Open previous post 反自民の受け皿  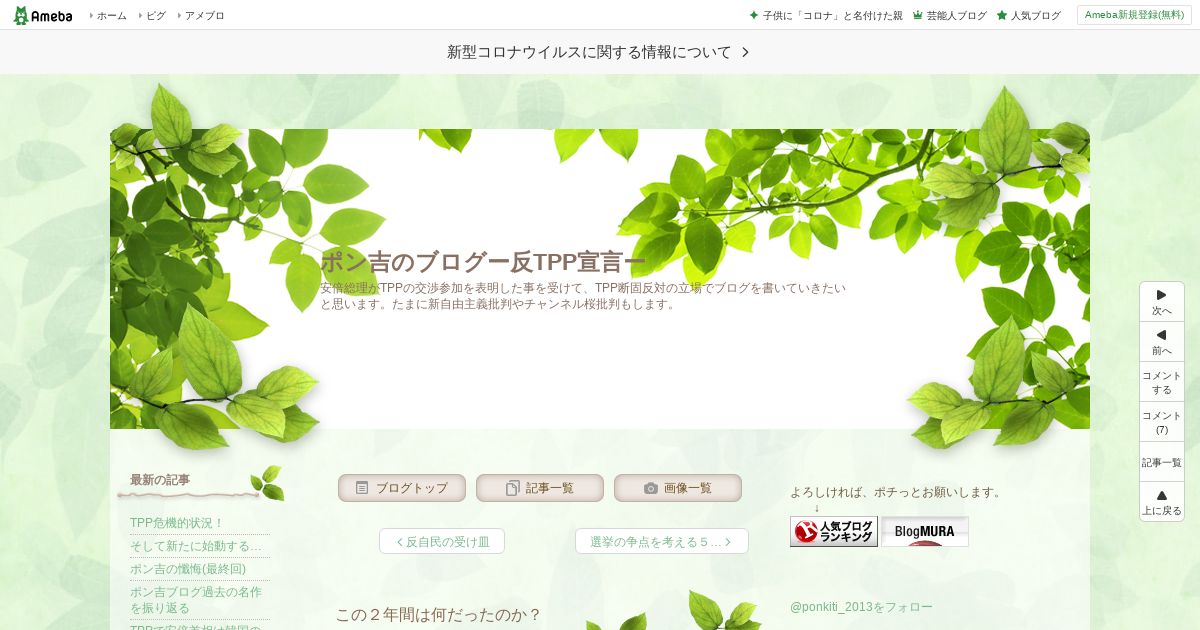[x=442, y=541]
